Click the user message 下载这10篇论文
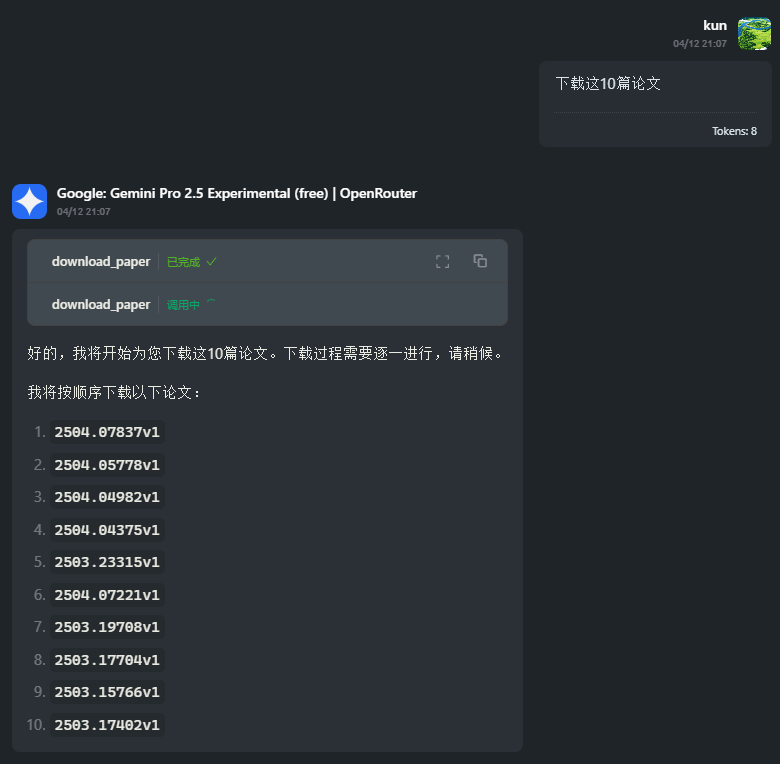This screenshot has height=764, width=780. 608,84
